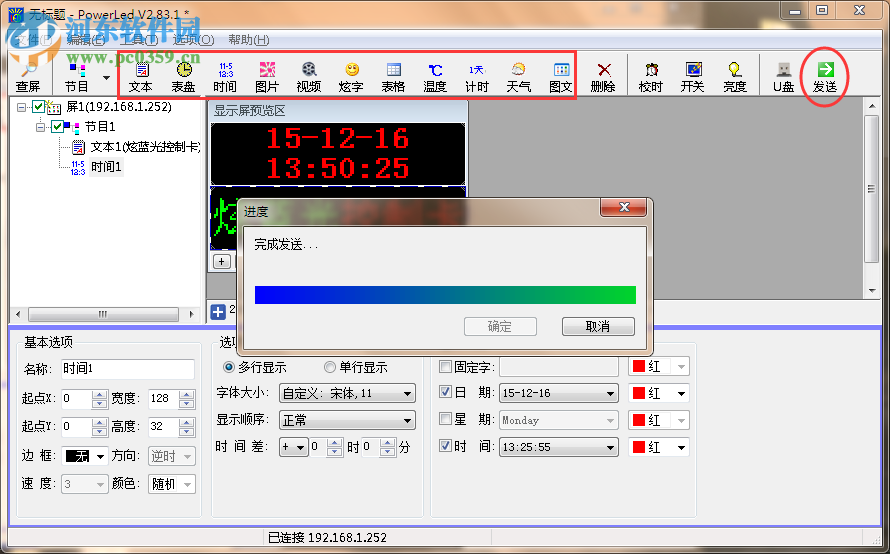Viewport: 890px width, 554px height.
Task: Select the 多行显示 radio button
Action: pos(228,367)
